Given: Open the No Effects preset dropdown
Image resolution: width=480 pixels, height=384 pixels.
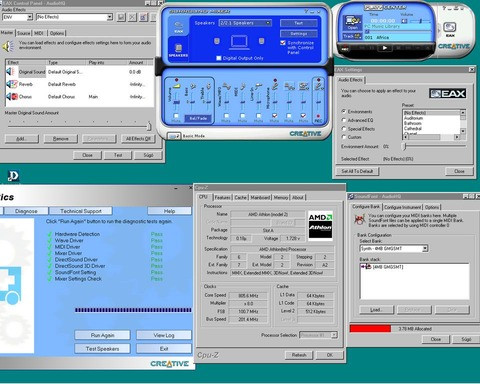Looking at the screenshot, I should pos(75,17).
